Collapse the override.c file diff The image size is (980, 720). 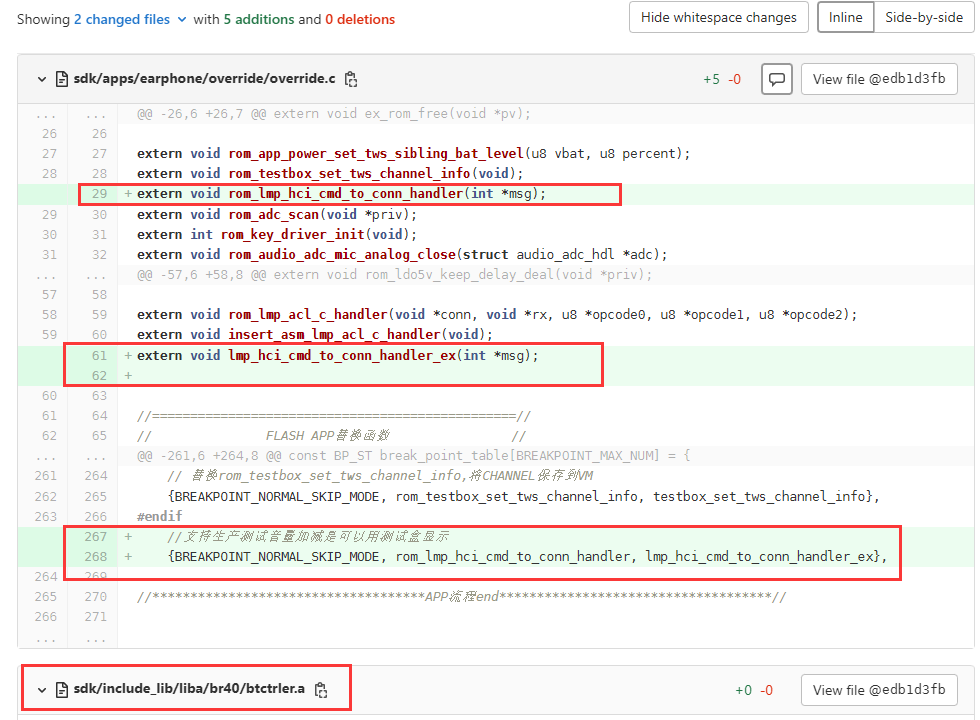point(42,79)
